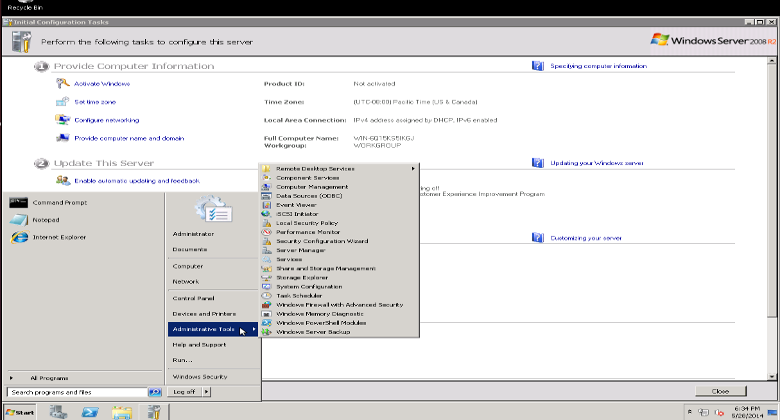780x420 pixels.
Task: Expand the Administrative Tools submenu arrow
Action: click(x=254, y=329)
